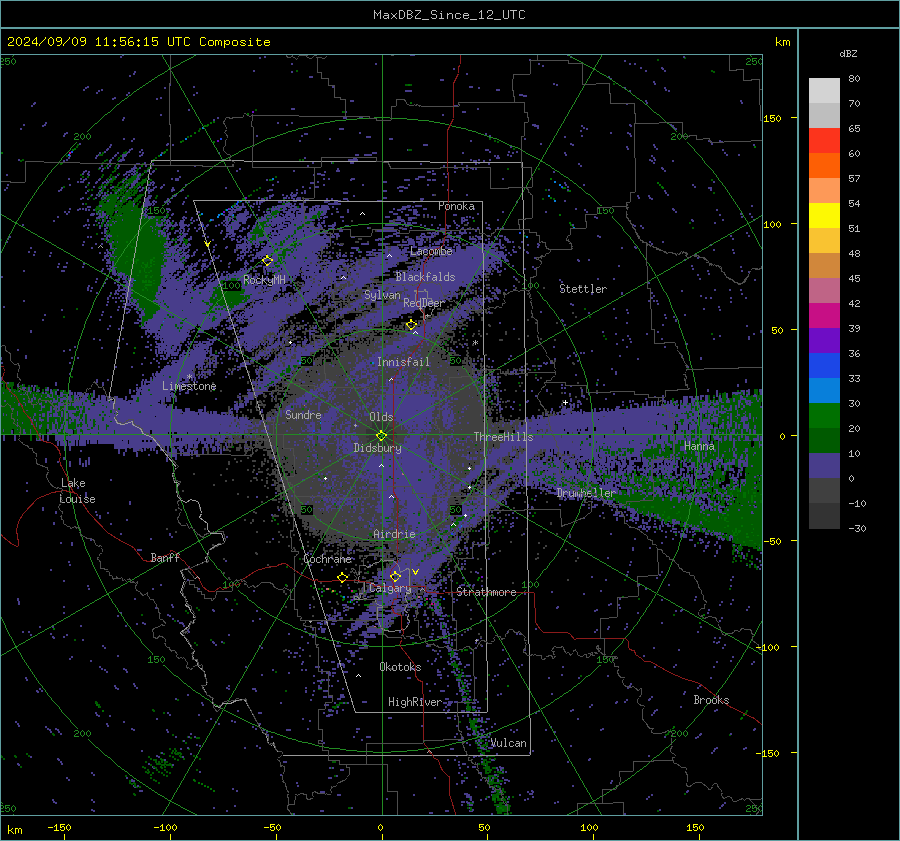Image resolution: width=900 pixels, height=841 pixels.
Task: Click the white asterisk above Limestone label
Action: pos(190,377)
